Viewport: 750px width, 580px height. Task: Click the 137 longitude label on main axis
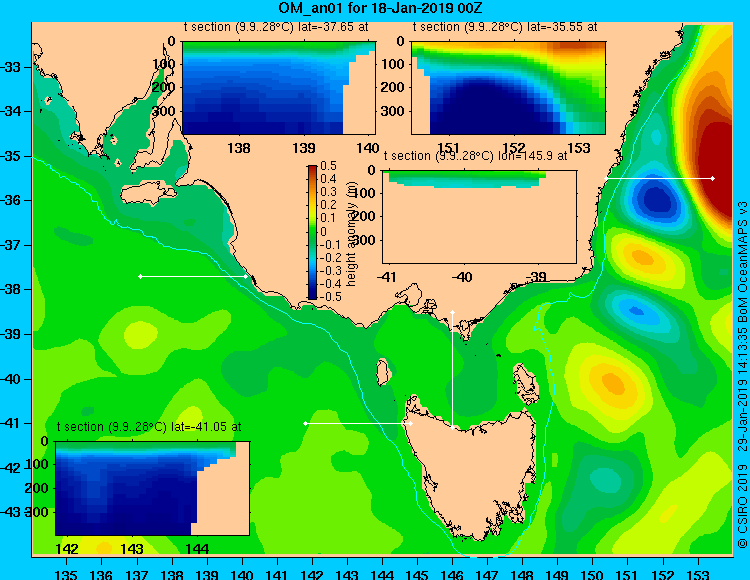(137, 575)
